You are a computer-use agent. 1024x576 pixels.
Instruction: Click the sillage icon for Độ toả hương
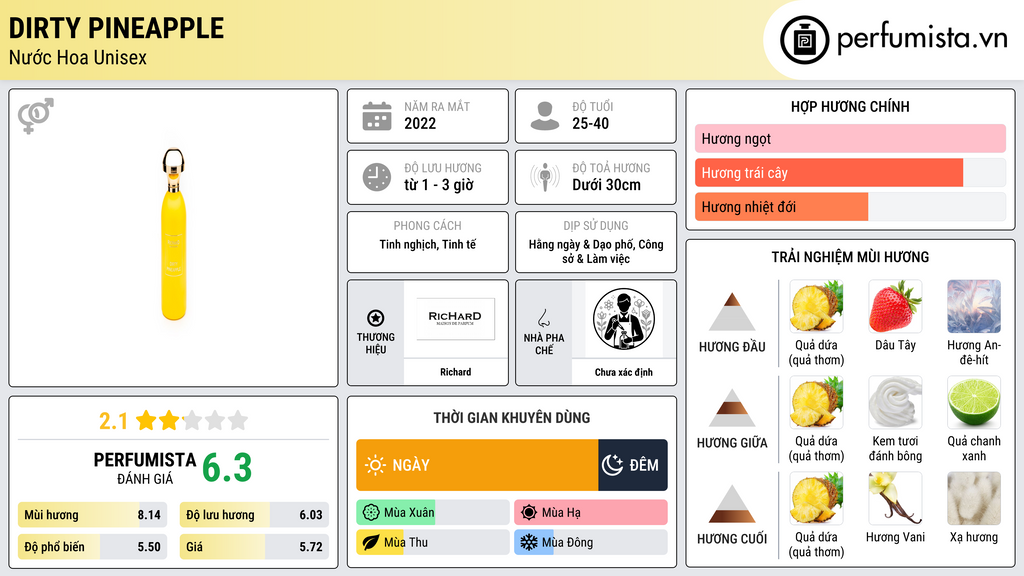coord(545,177)
